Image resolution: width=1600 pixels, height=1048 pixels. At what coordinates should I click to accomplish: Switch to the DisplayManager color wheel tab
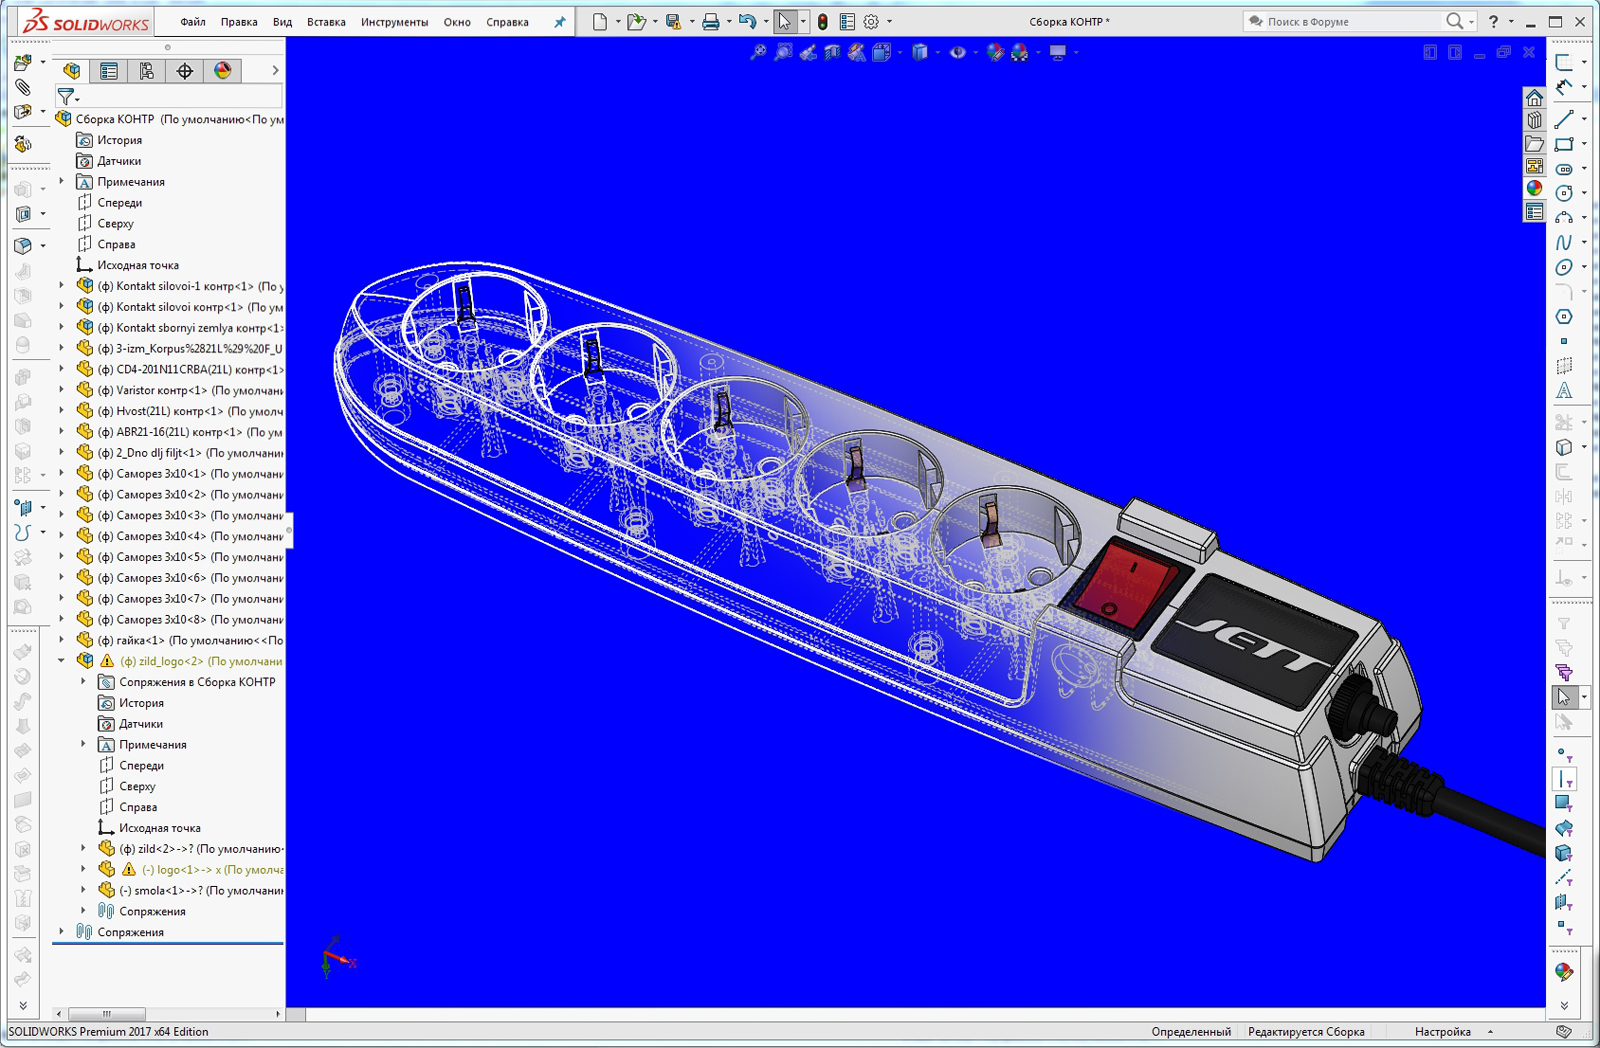tap(221, 71)
